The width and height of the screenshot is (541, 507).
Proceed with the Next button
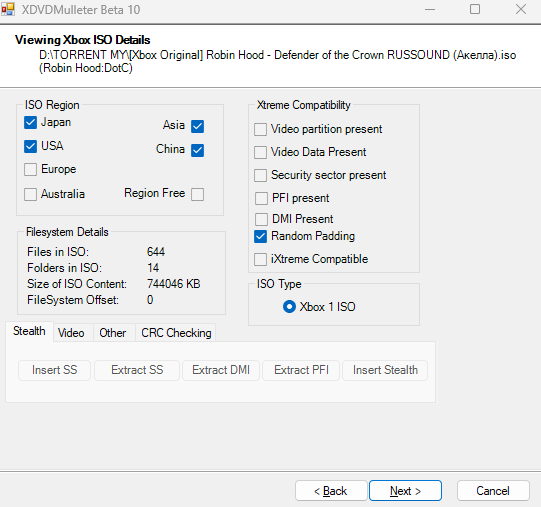click(405, 491)
